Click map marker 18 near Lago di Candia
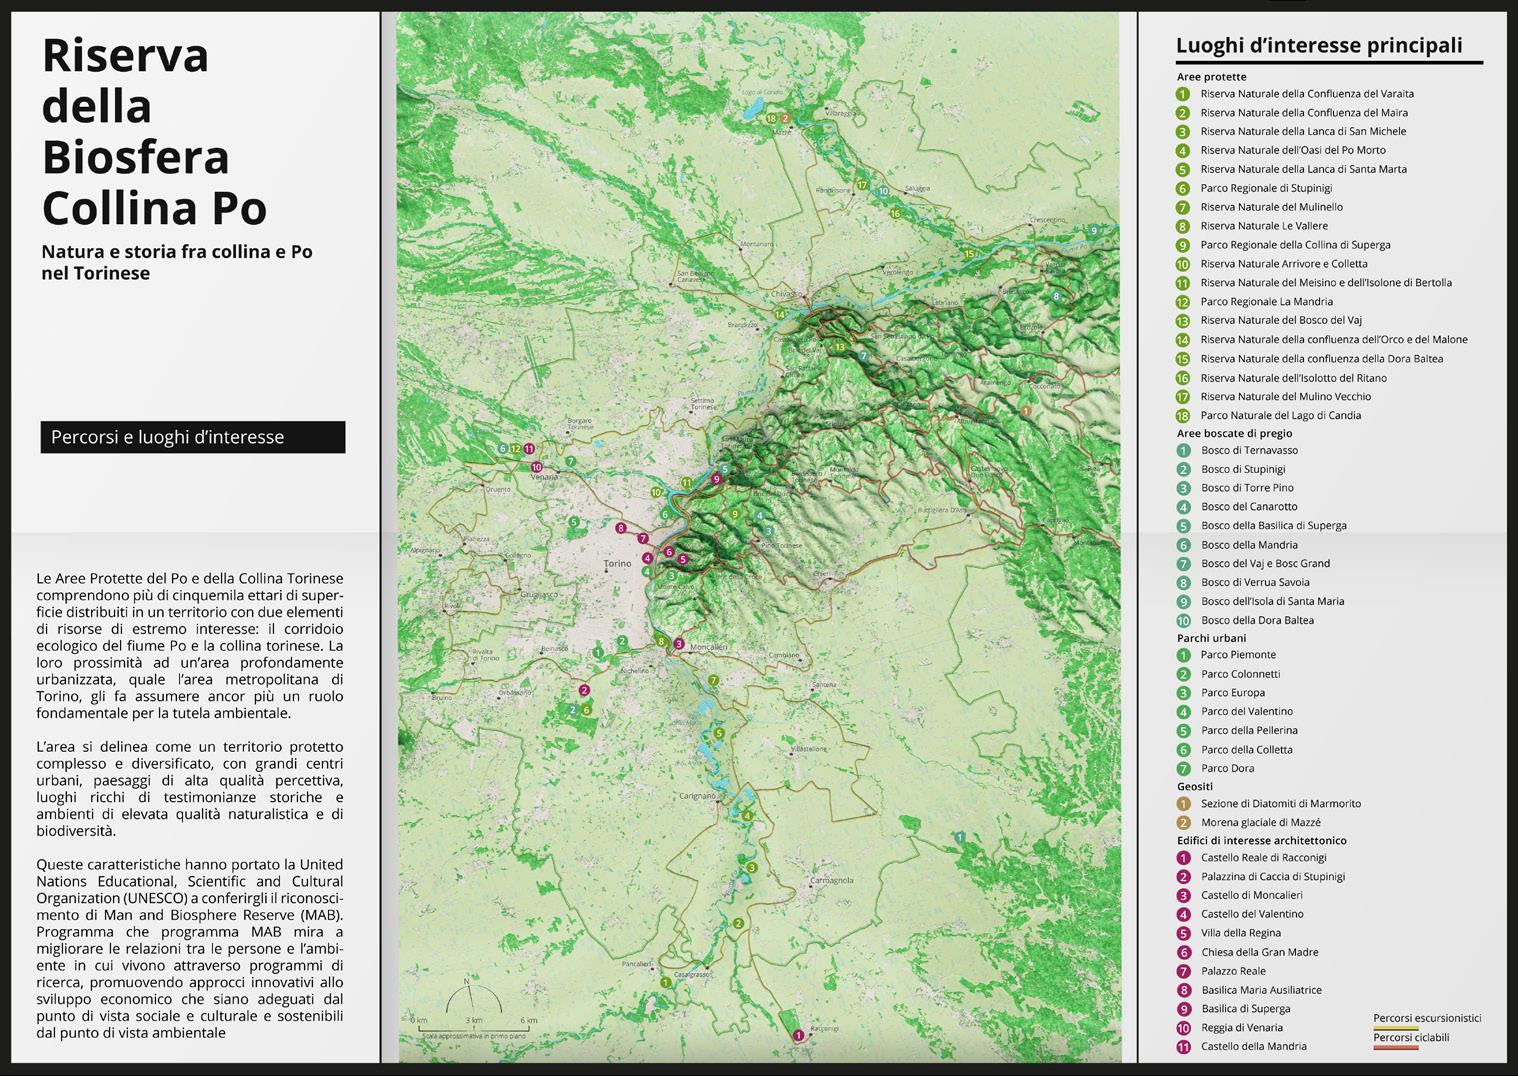This screenshot has width=1518, height=1076. click(x=771, y=119)
